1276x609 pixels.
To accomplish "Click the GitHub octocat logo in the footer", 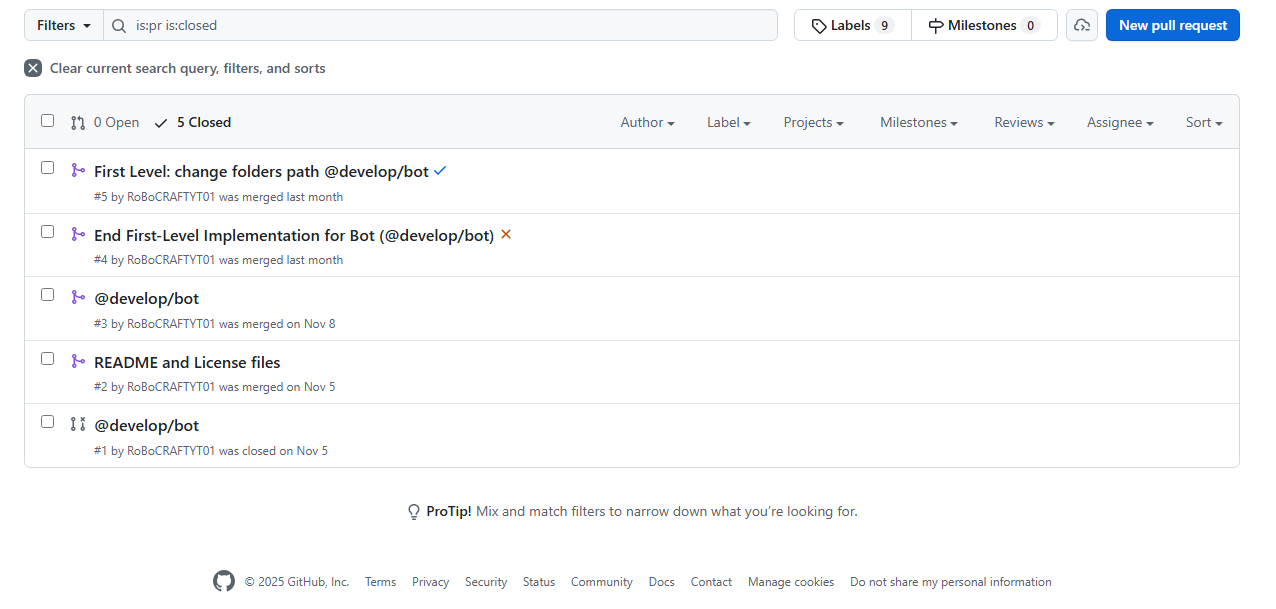I will [223, 581].
